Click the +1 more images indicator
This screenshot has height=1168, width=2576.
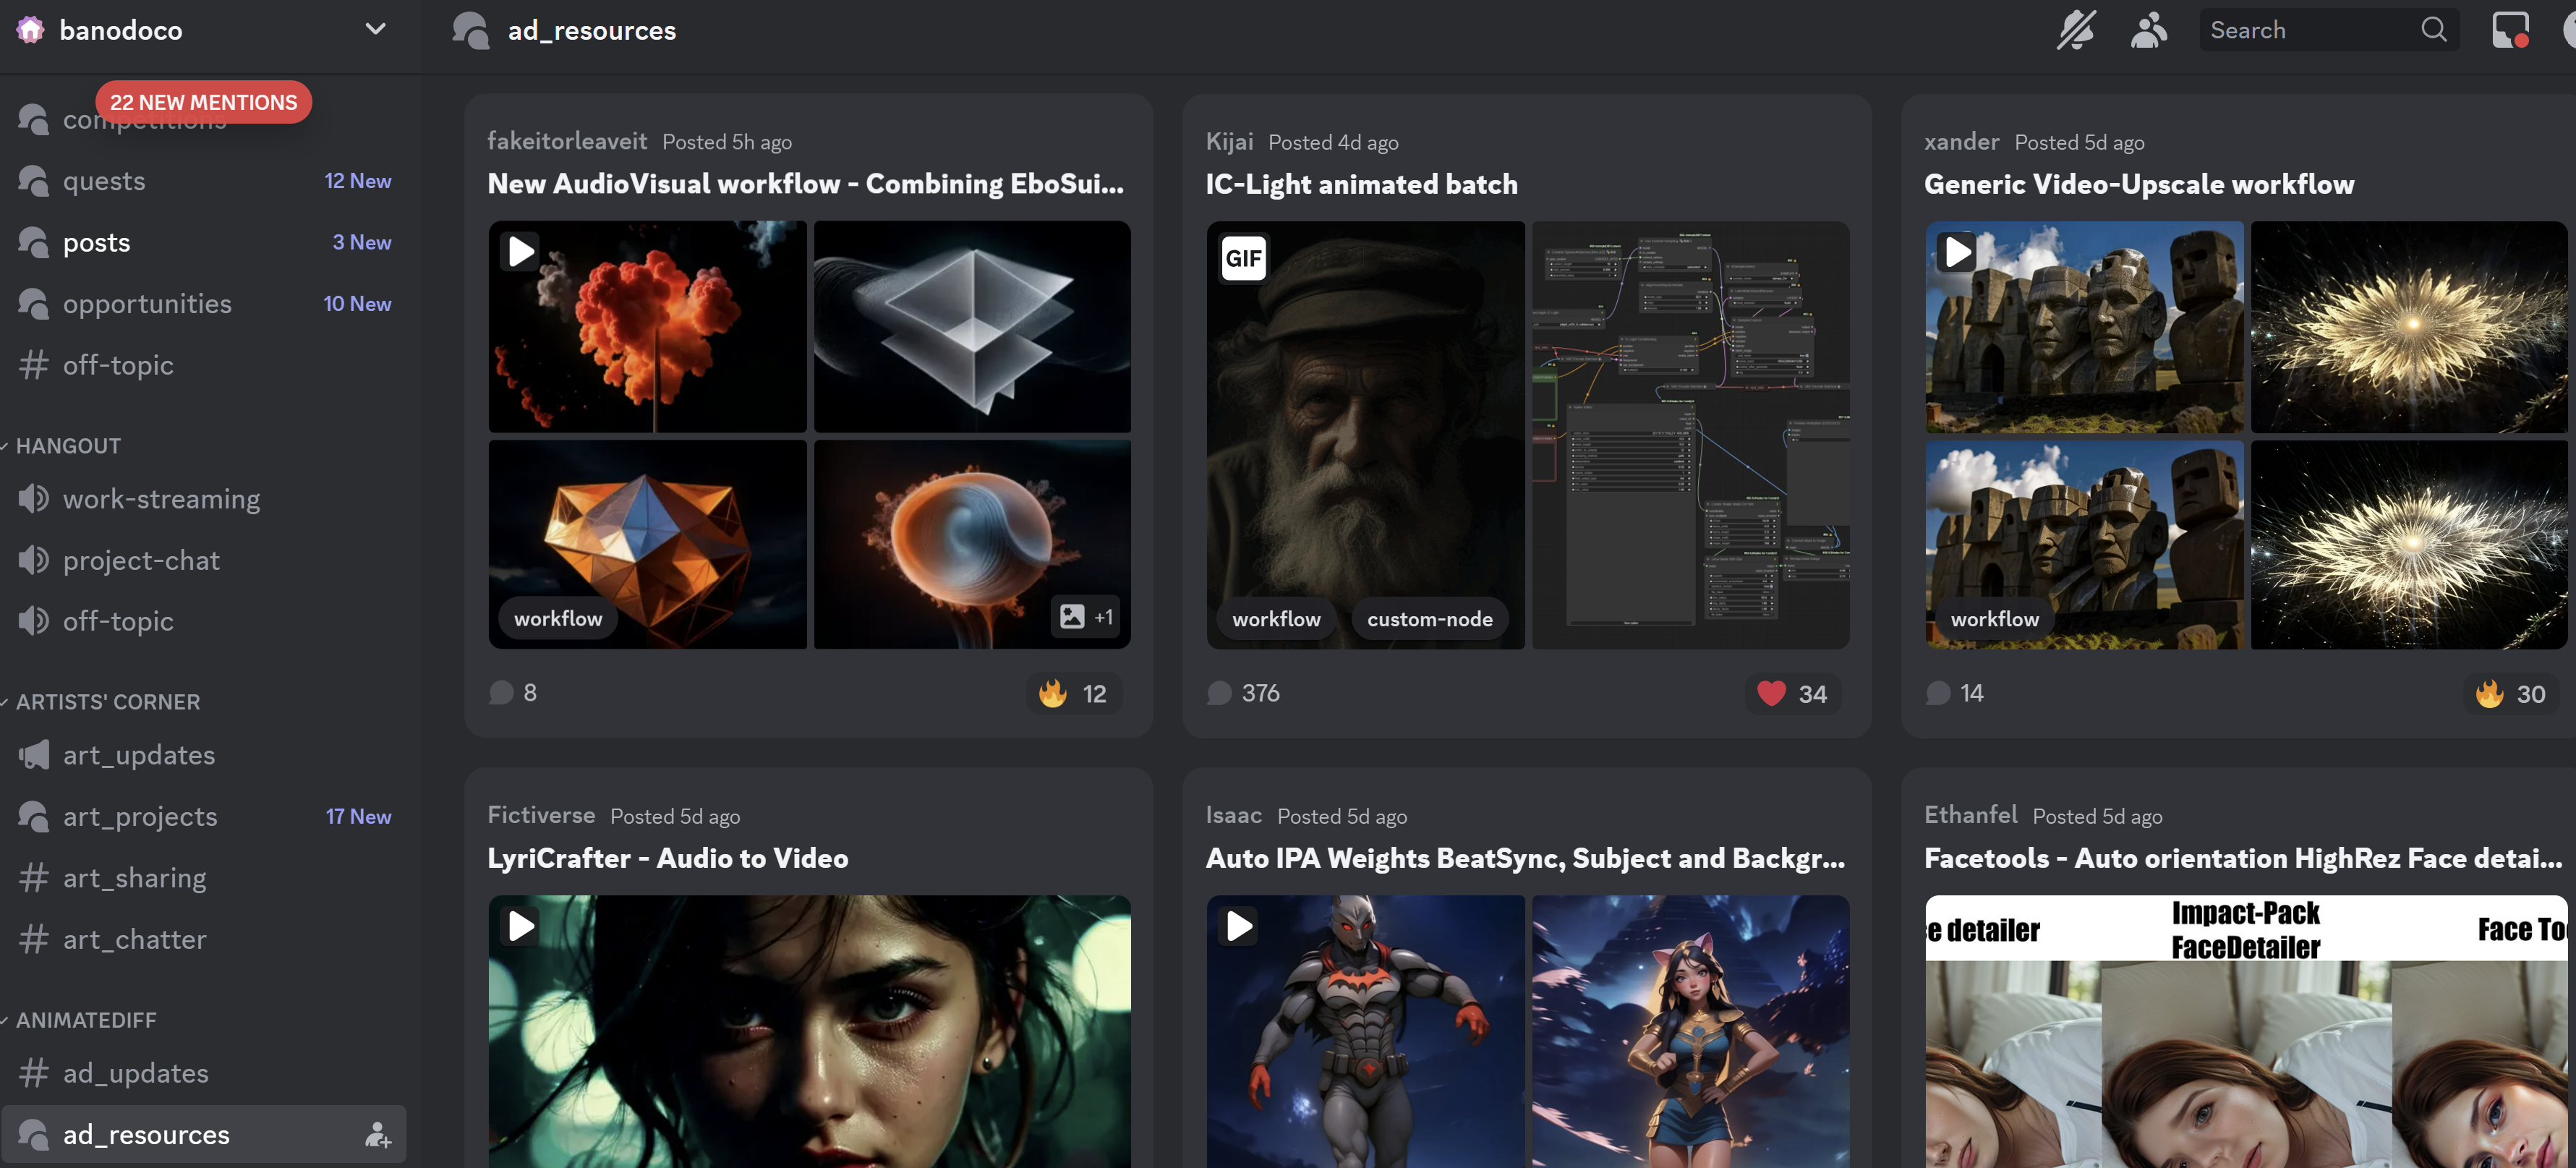(1086, 617)
